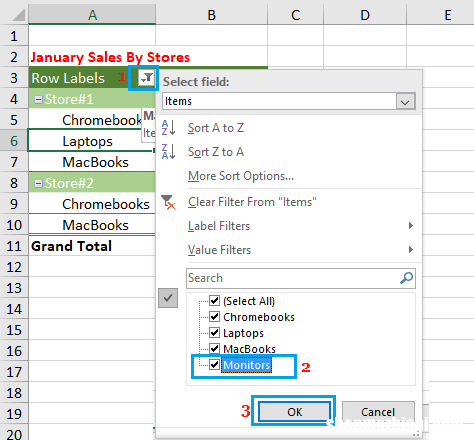Open the Select field Items dropdown
This screenshot has height=440, width=474.
point(405,101)
